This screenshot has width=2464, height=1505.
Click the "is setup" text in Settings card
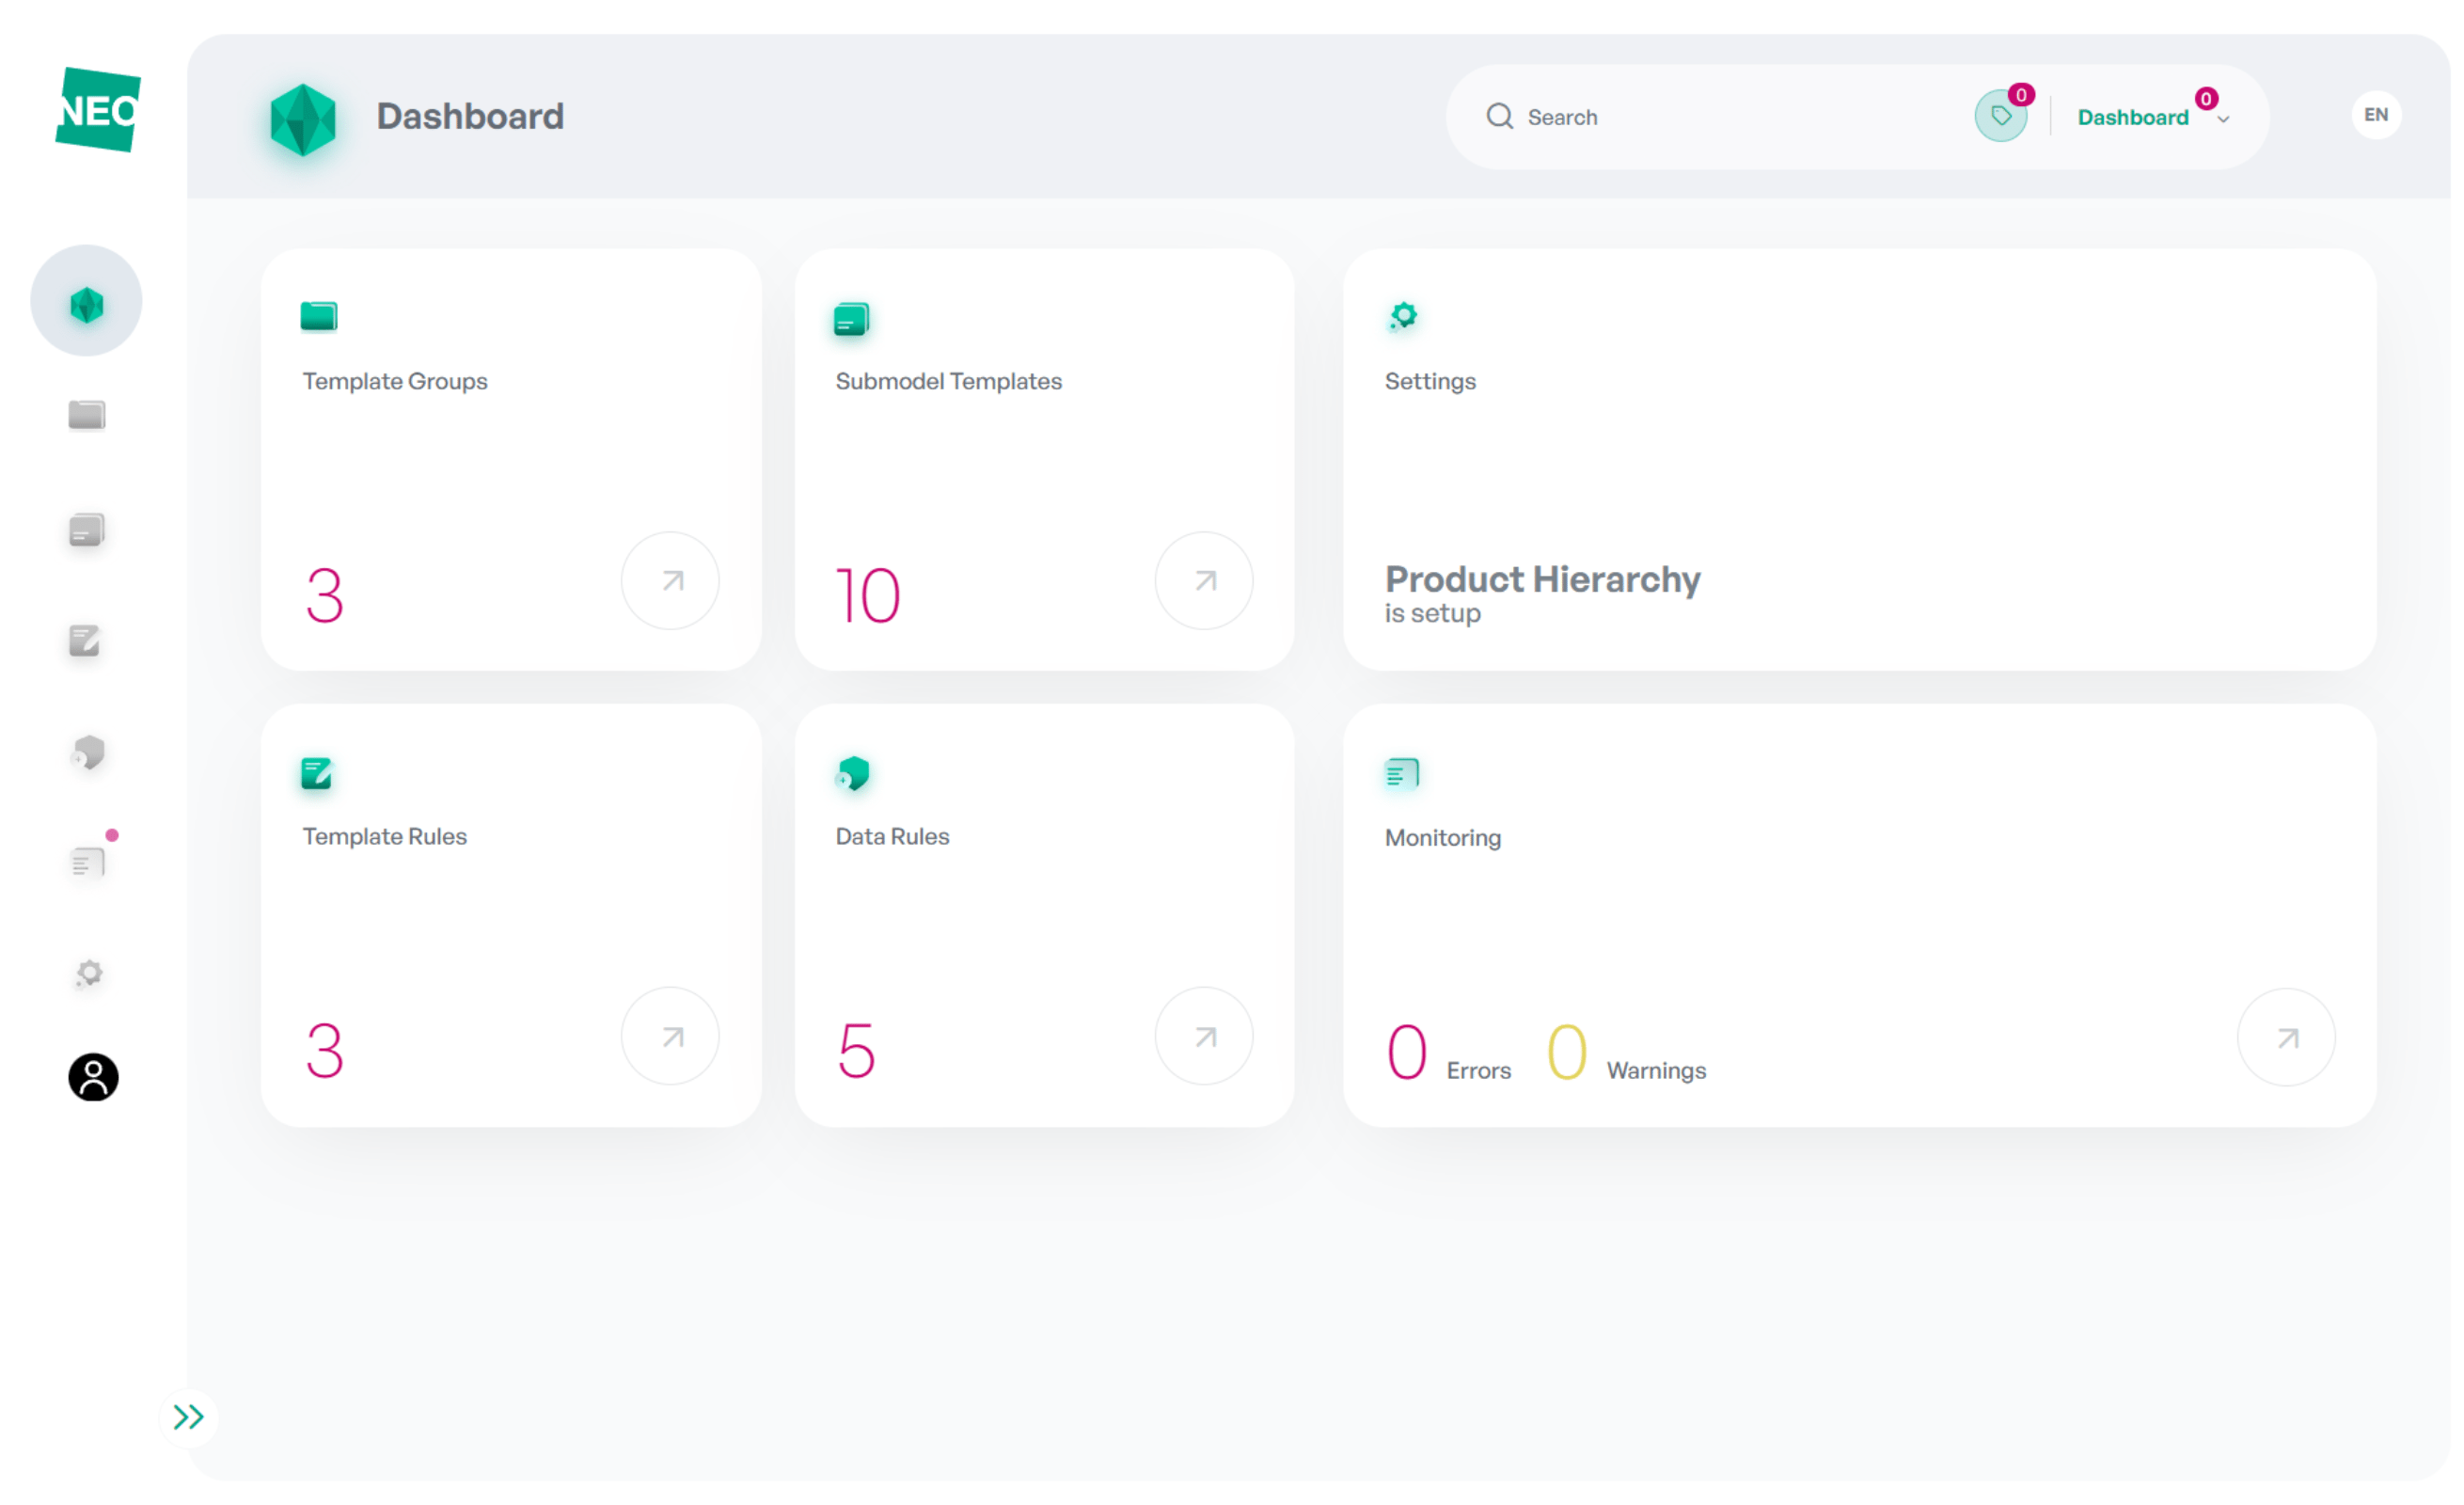[1435, 615]
